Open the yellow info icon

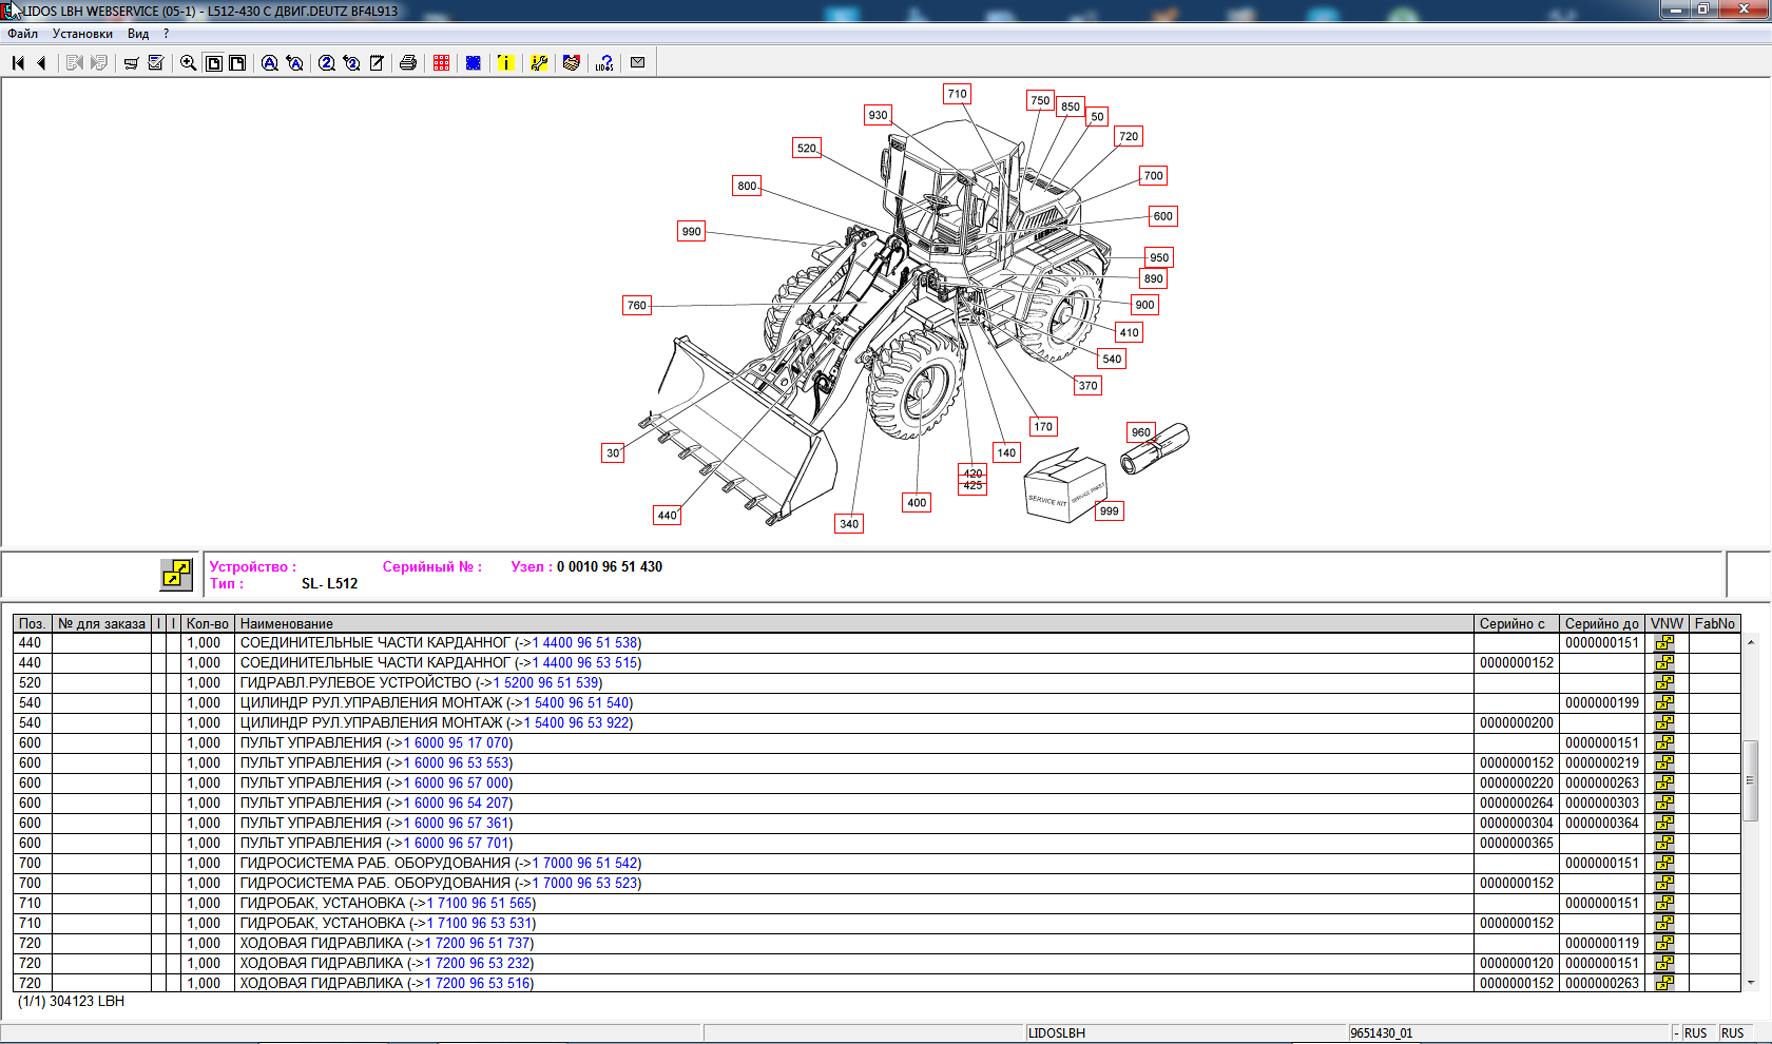point(506,63)
